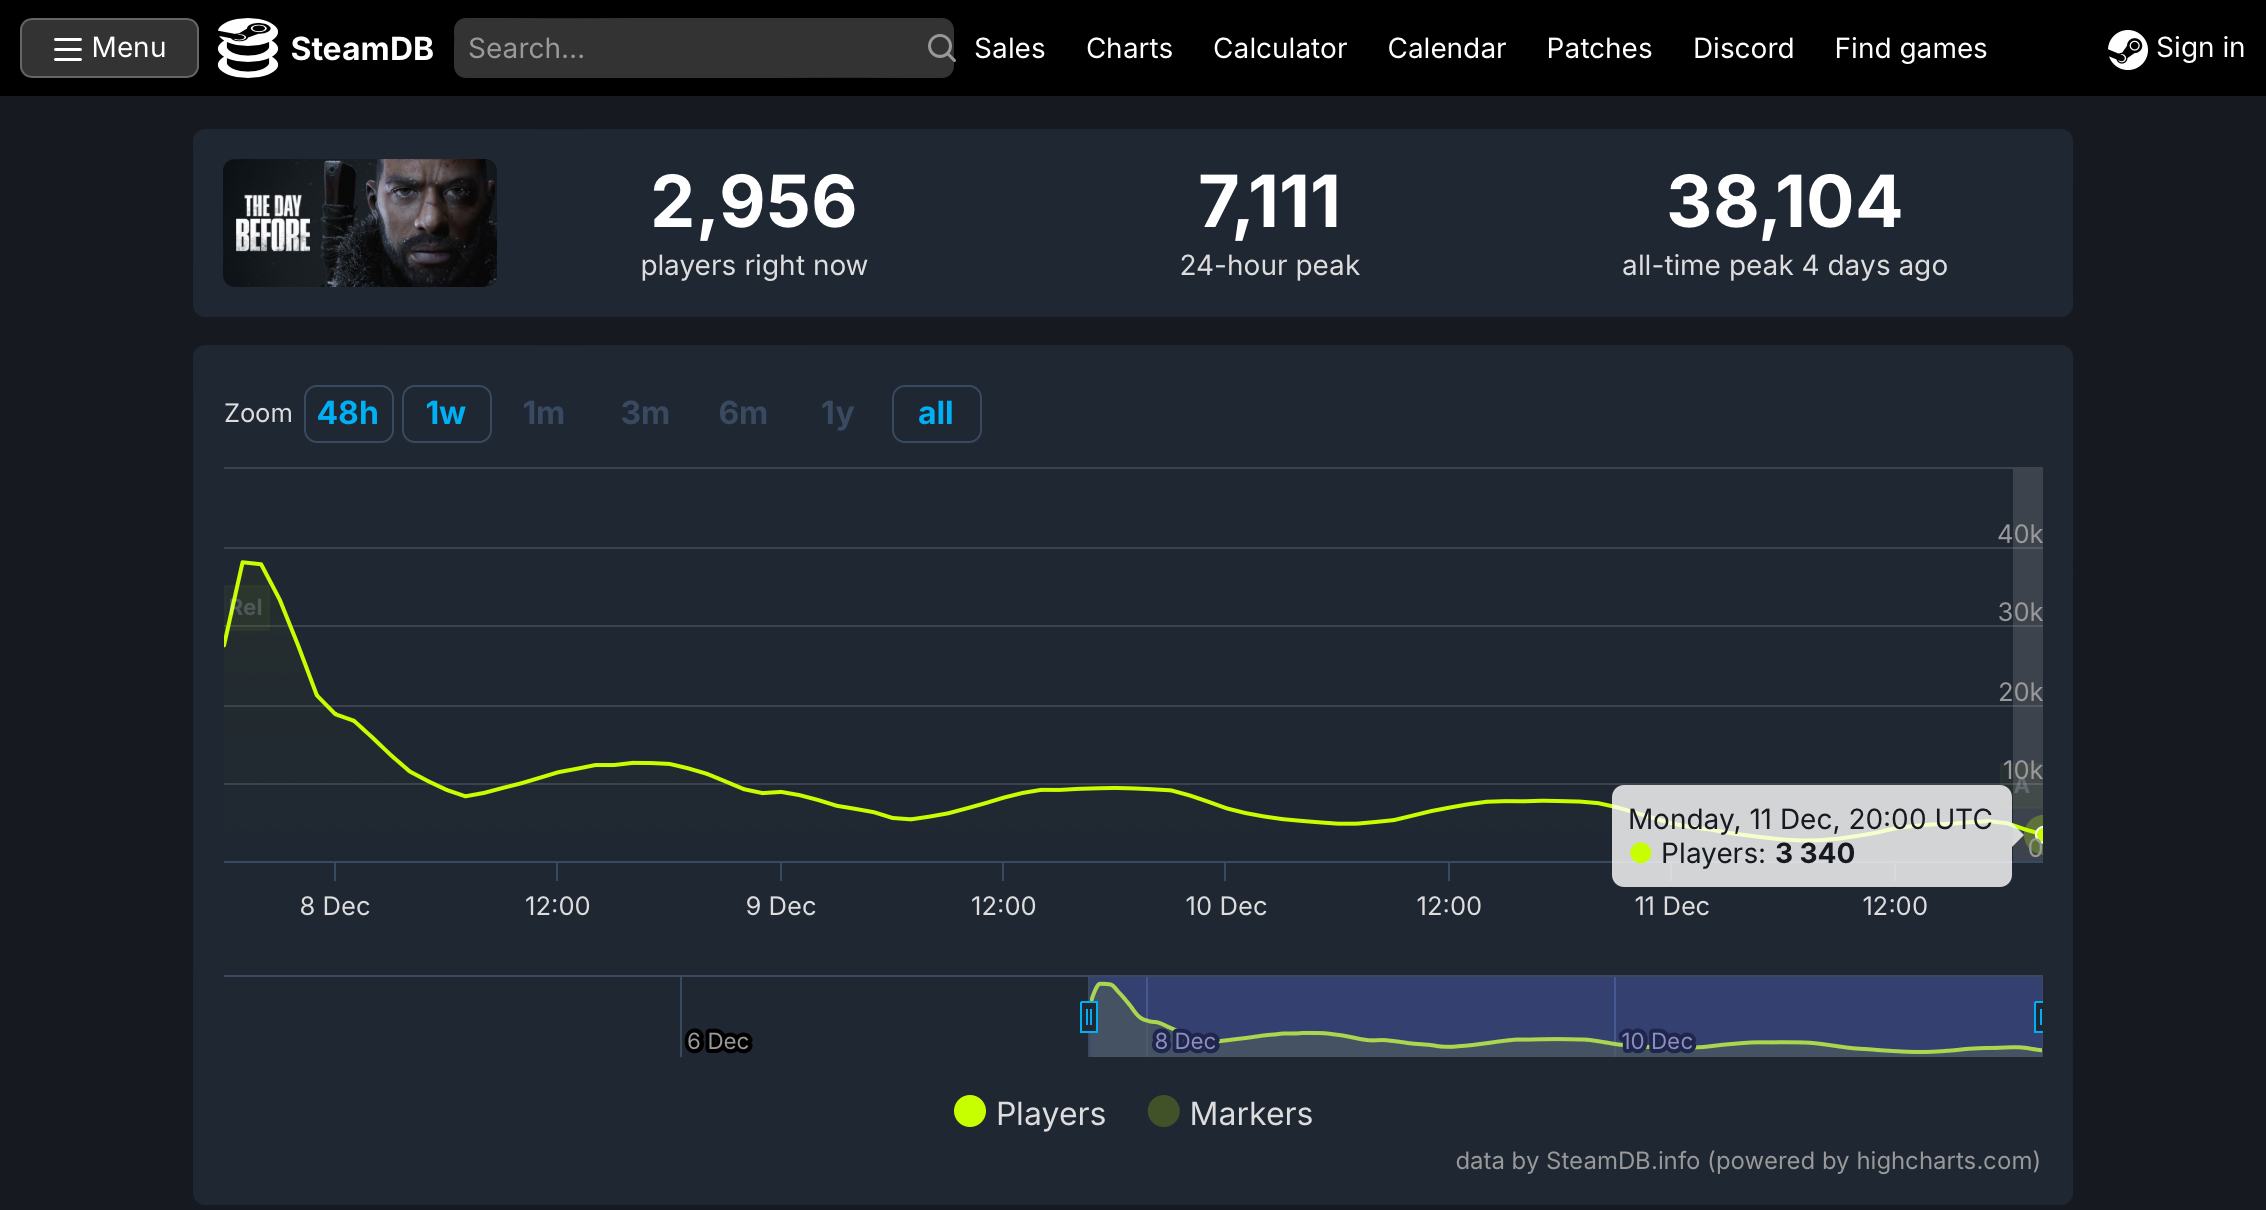Image resolution: width=2266 pixels, height=1210 pixels.
Task: Click the 8 Dec label in navigator
Action: coord(1185,1041)
